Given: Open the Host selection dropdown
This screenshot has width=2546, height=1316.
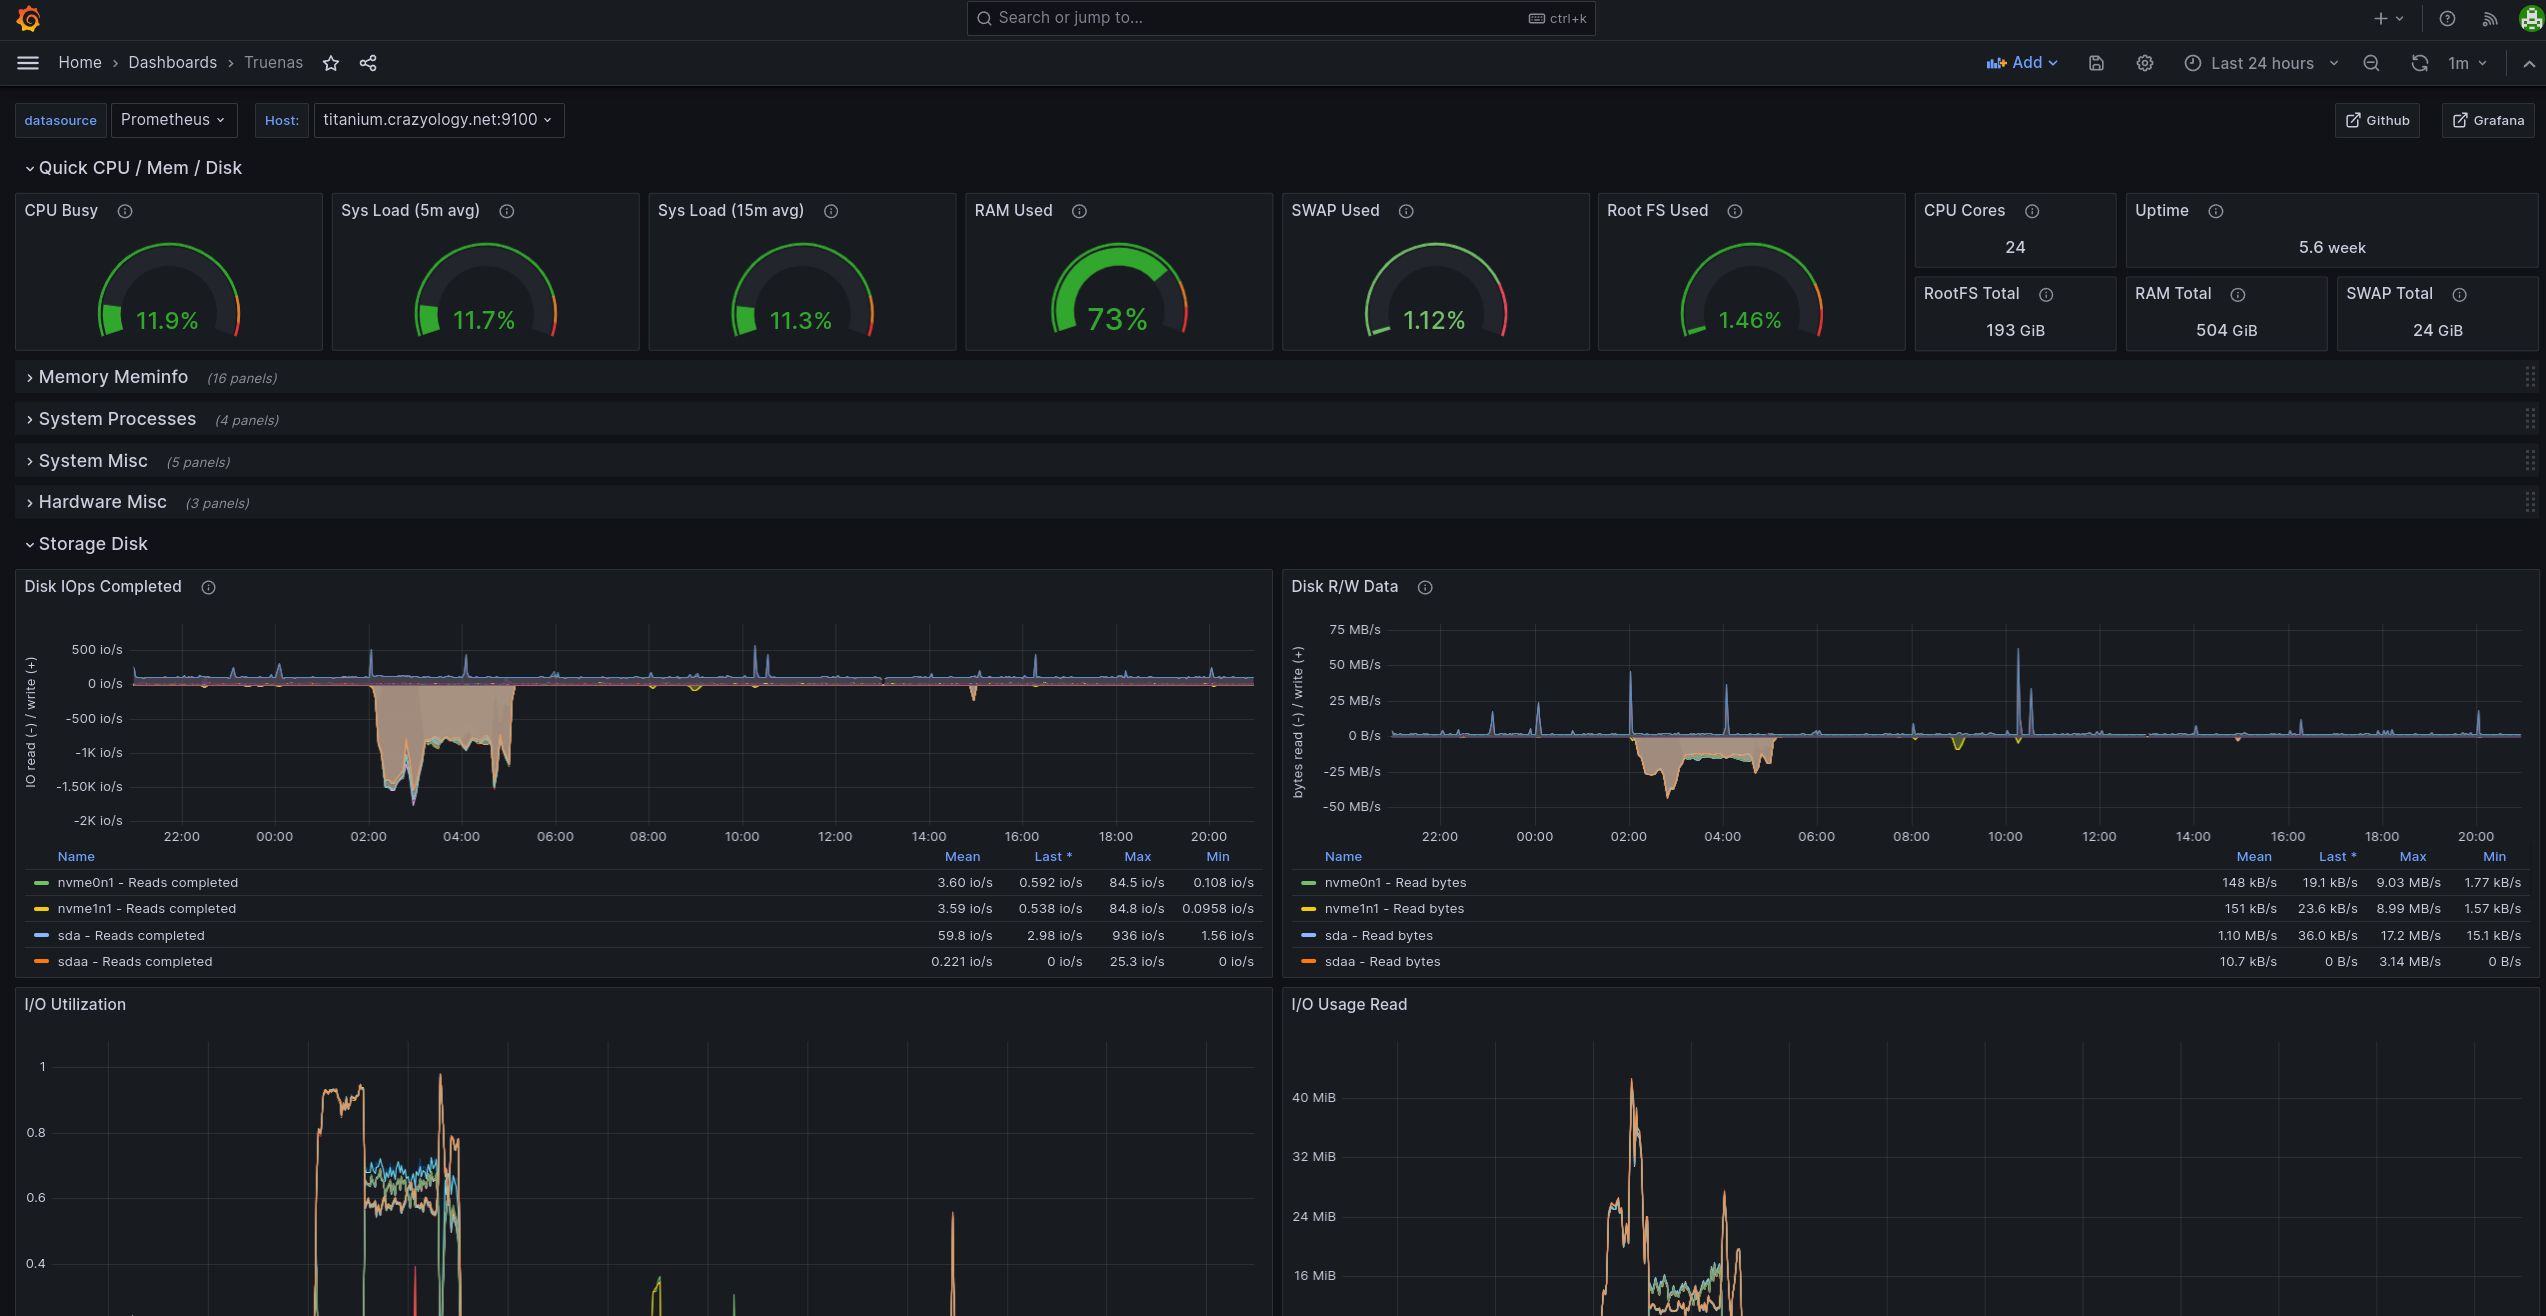Looking at the screenshot, I should click(x=438, y=120).
